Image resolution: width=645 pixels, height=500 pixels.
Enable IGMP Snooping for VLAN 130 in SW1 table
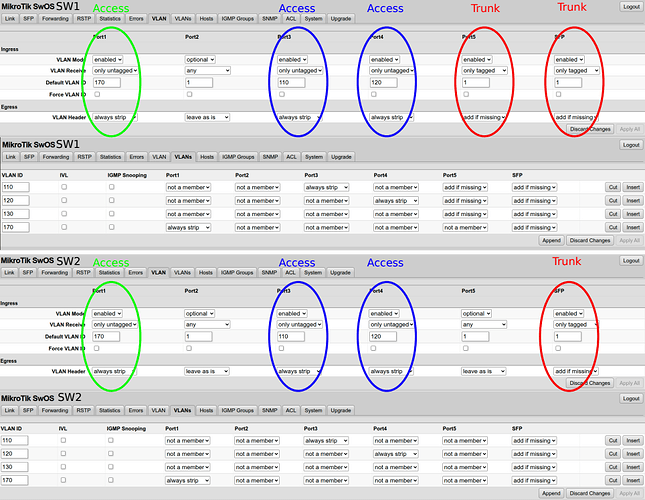[111, 214]
